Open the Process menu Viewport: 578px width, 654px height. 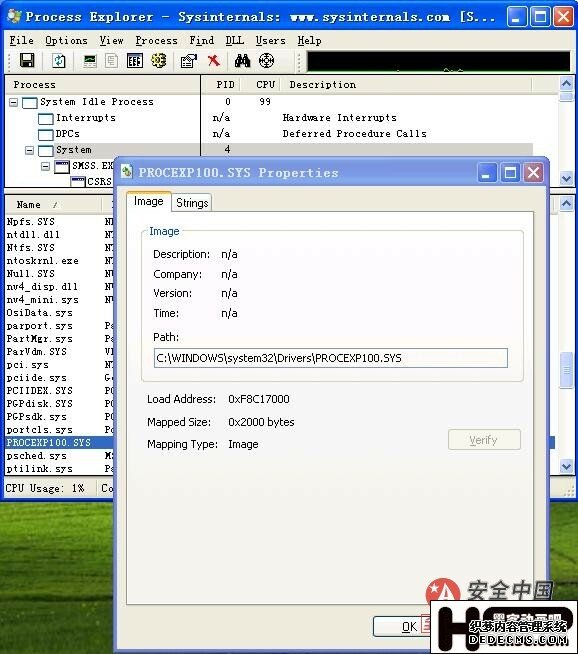pyautogui.click(x=156, y=40)
